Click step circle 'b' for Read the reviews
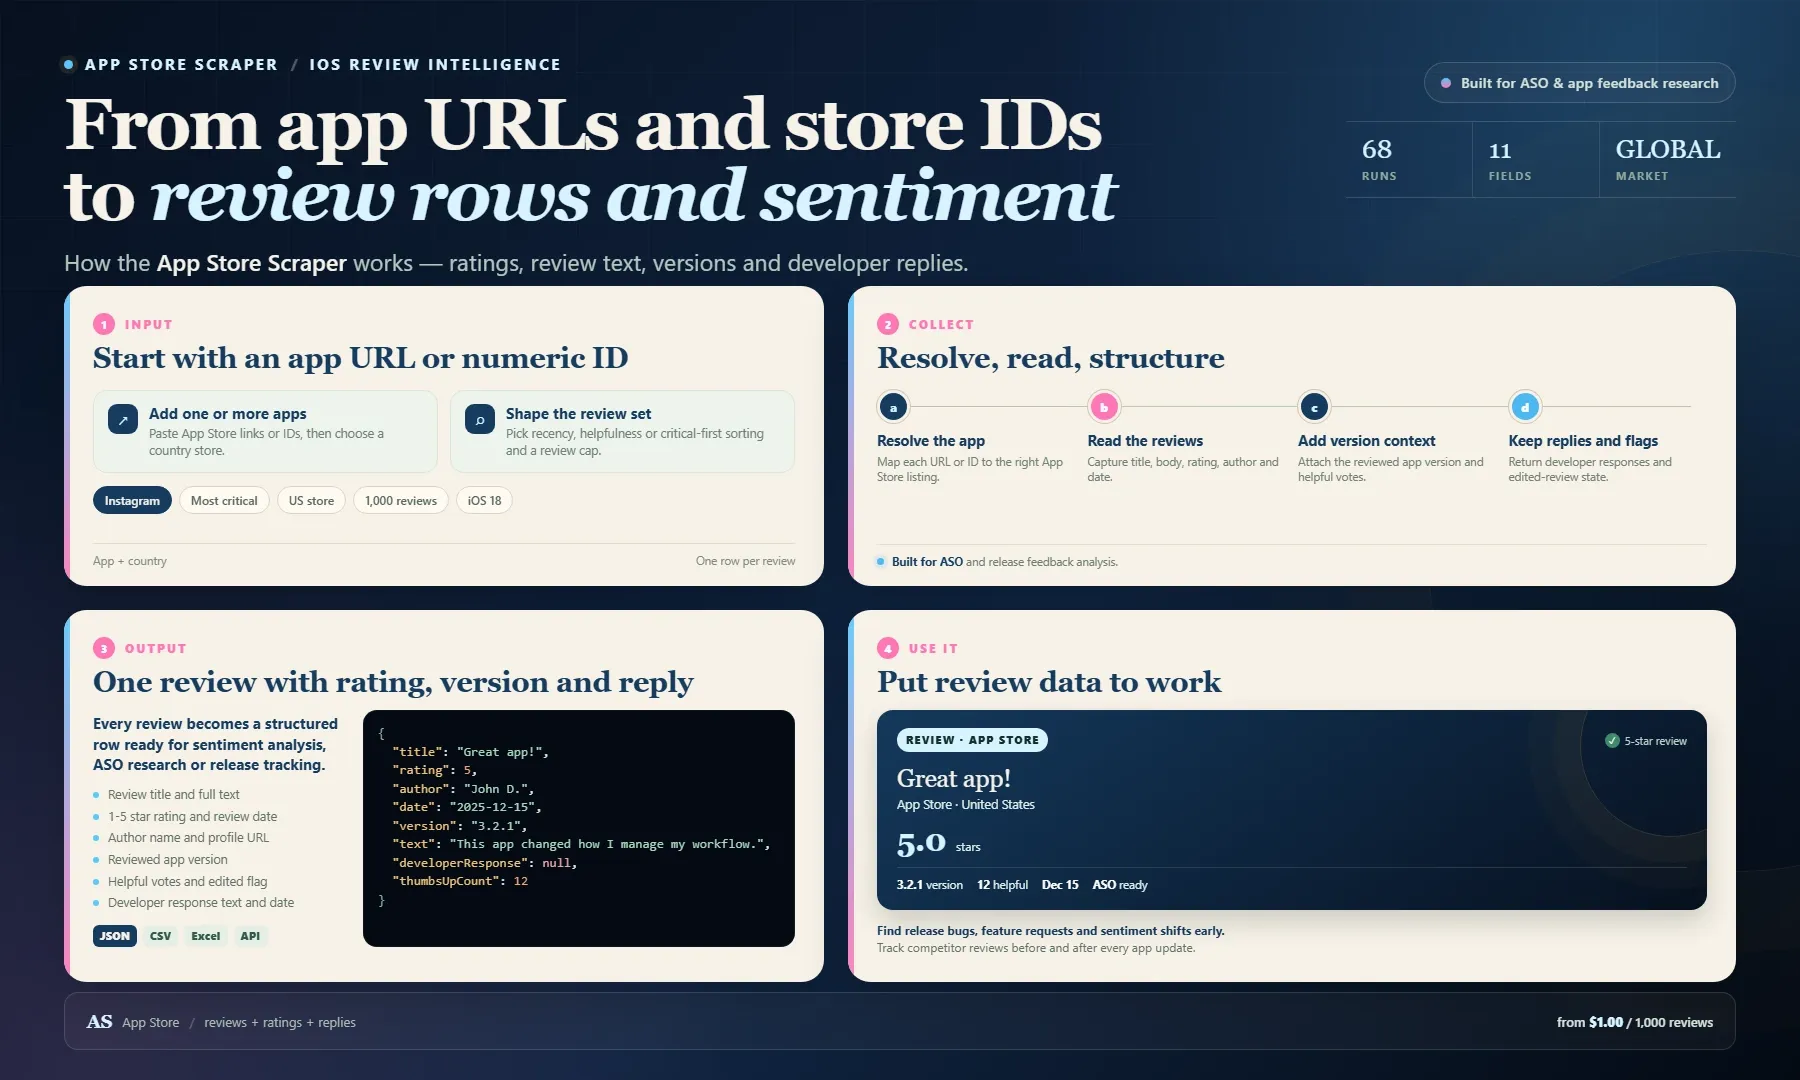The height and width of the screenshot is (1080, 1800). point(1104,407)
